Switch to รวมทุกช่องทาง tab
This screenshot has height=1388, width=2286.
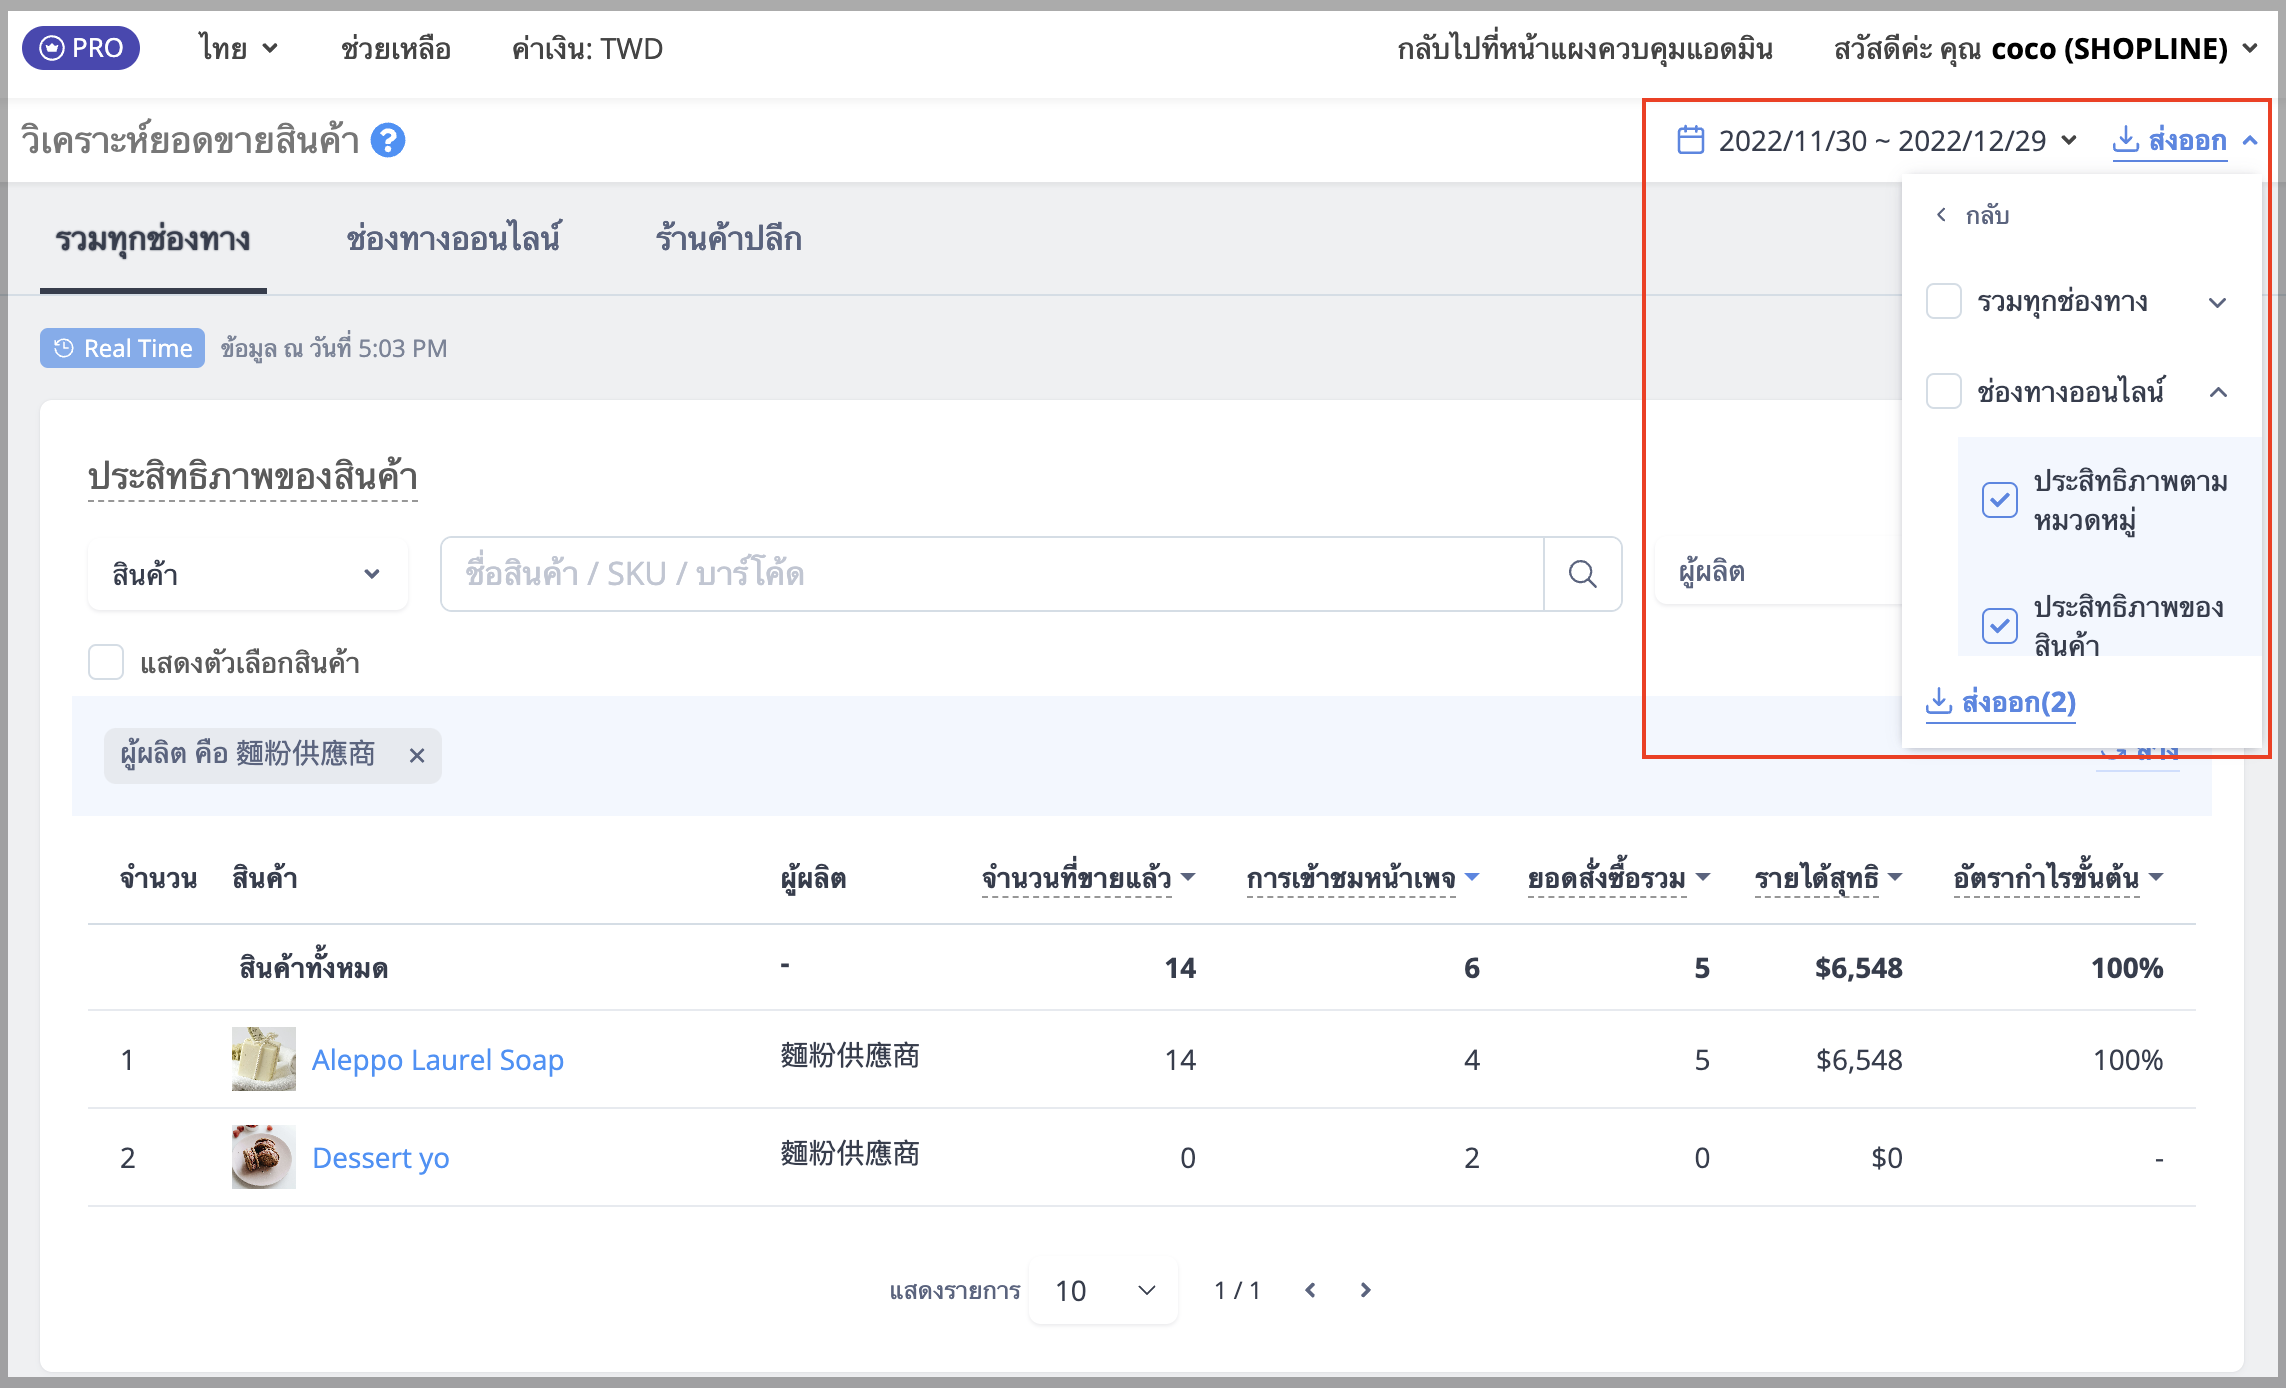pos(153,240)
